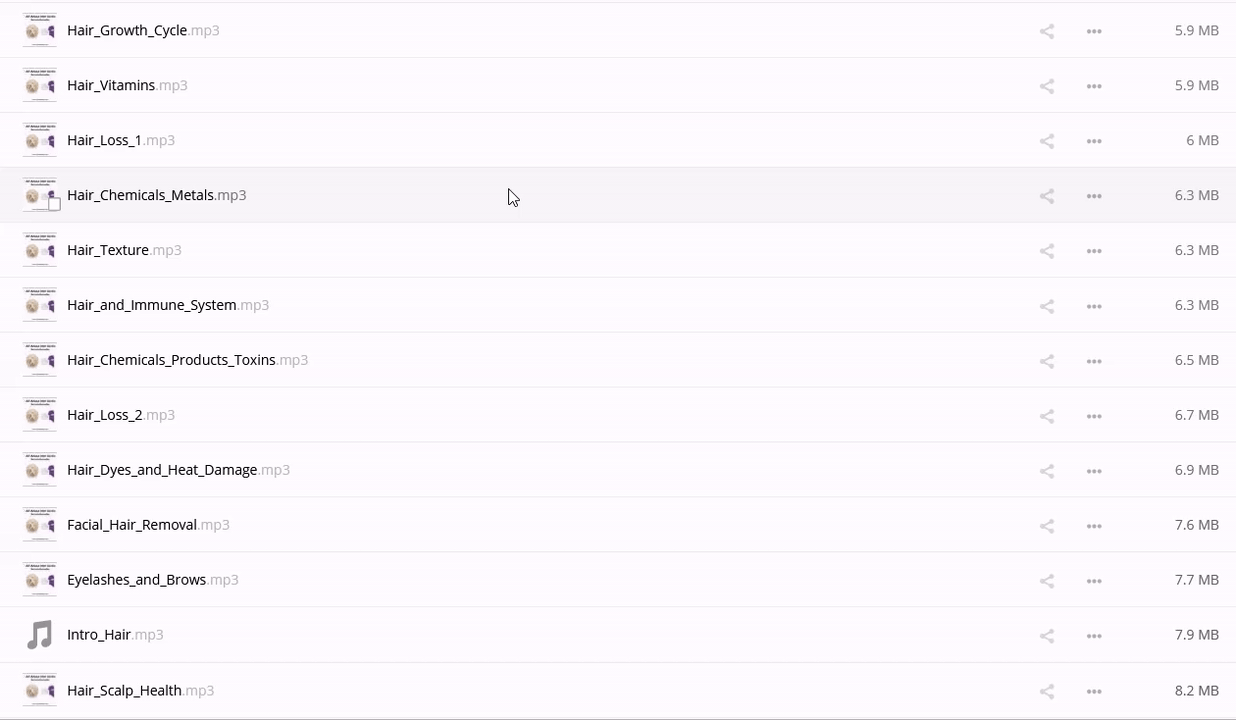This screenshot has height=720, width=1236.
Task: Select the Hair_Vitamins.mp3 thumbnail
Action: click(39, 86)
